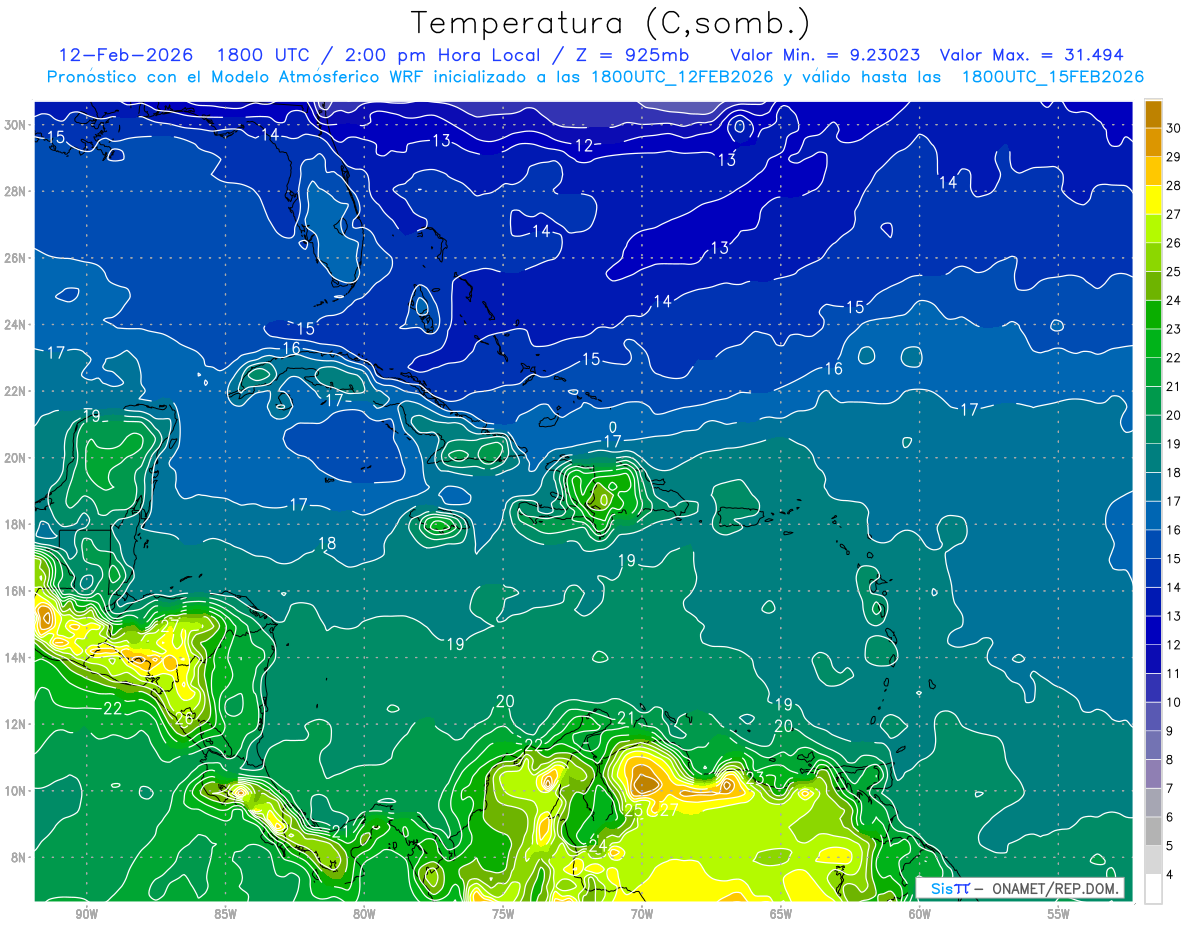Viewport: 1200px width, 927px height.
Task: Click the yellow legend band between 27 and 28
Action: pos(1153,199)
